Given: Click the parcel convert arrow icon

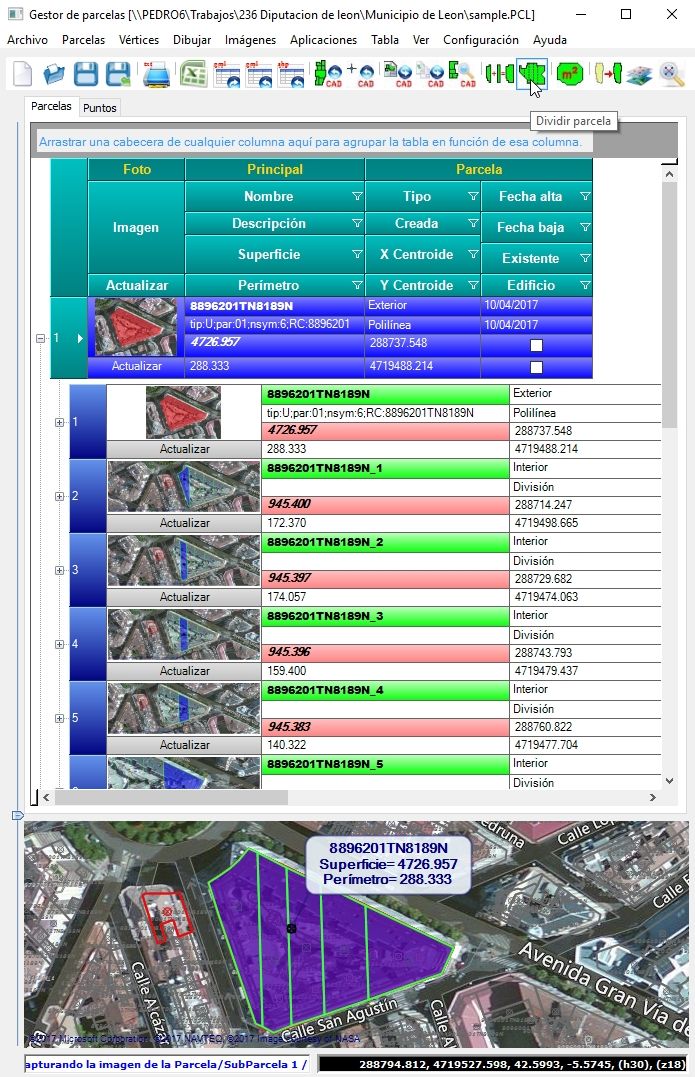Looking at the screenshot, I should pyautogui.click(x=608, y=73).
